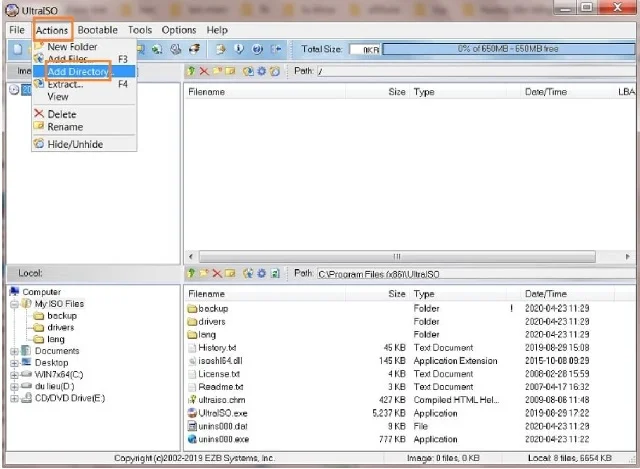This screenshot has height=469, width=640.
Task: Choose Extract... from Actions menu
Action: [84, 84]
